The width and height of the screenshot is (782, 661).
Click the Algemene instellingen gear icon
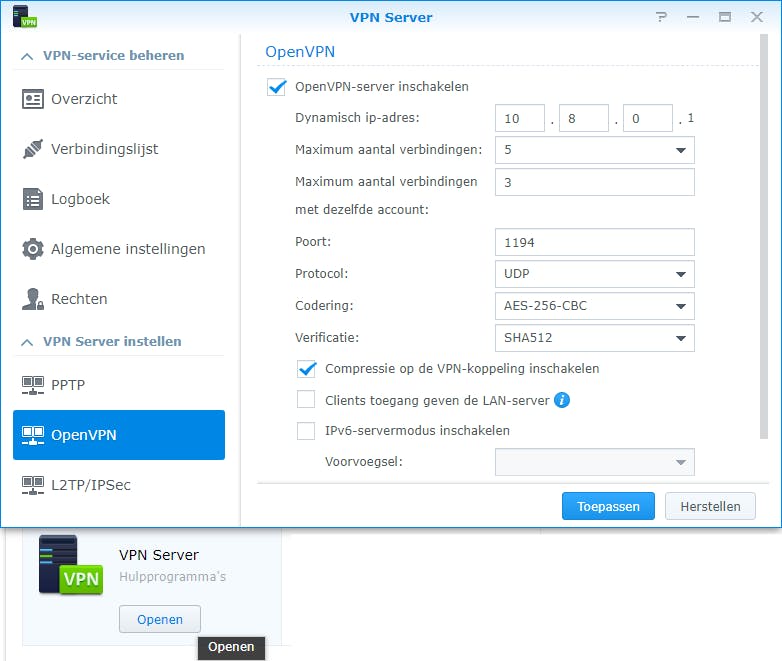click(x=33, y=248)
